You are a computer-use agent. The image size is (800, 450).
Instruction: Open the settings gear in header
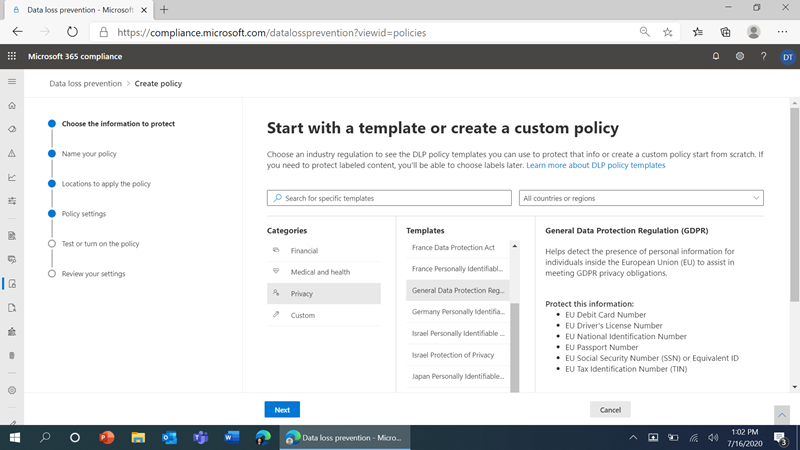click(x=740, y=56)
